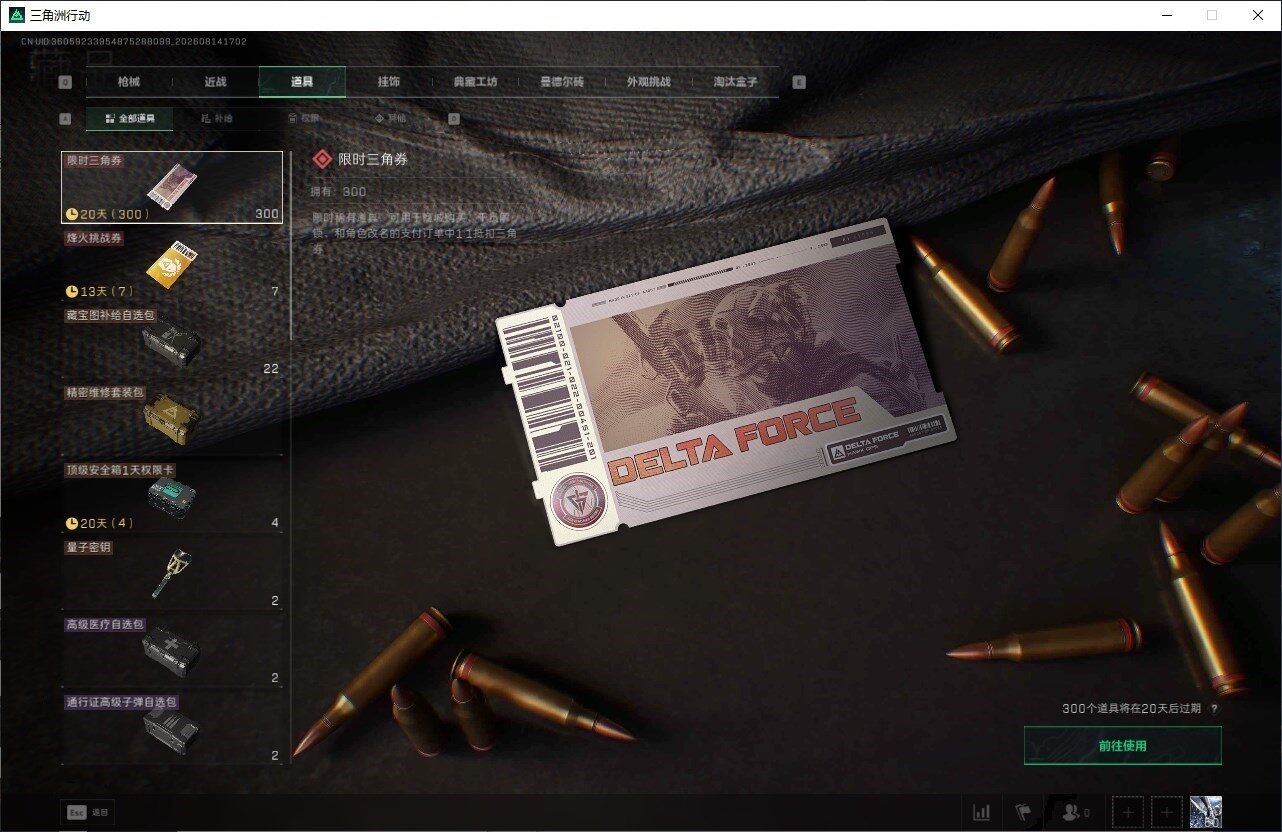Open the expiry help question mark
The height and width of the screenshot is (832, 1282).
point(1214,709)
